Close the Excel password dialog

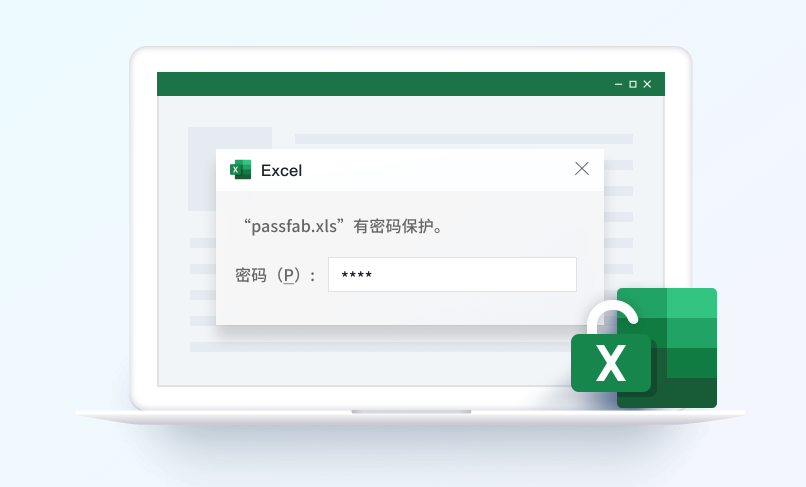point(582,169)
